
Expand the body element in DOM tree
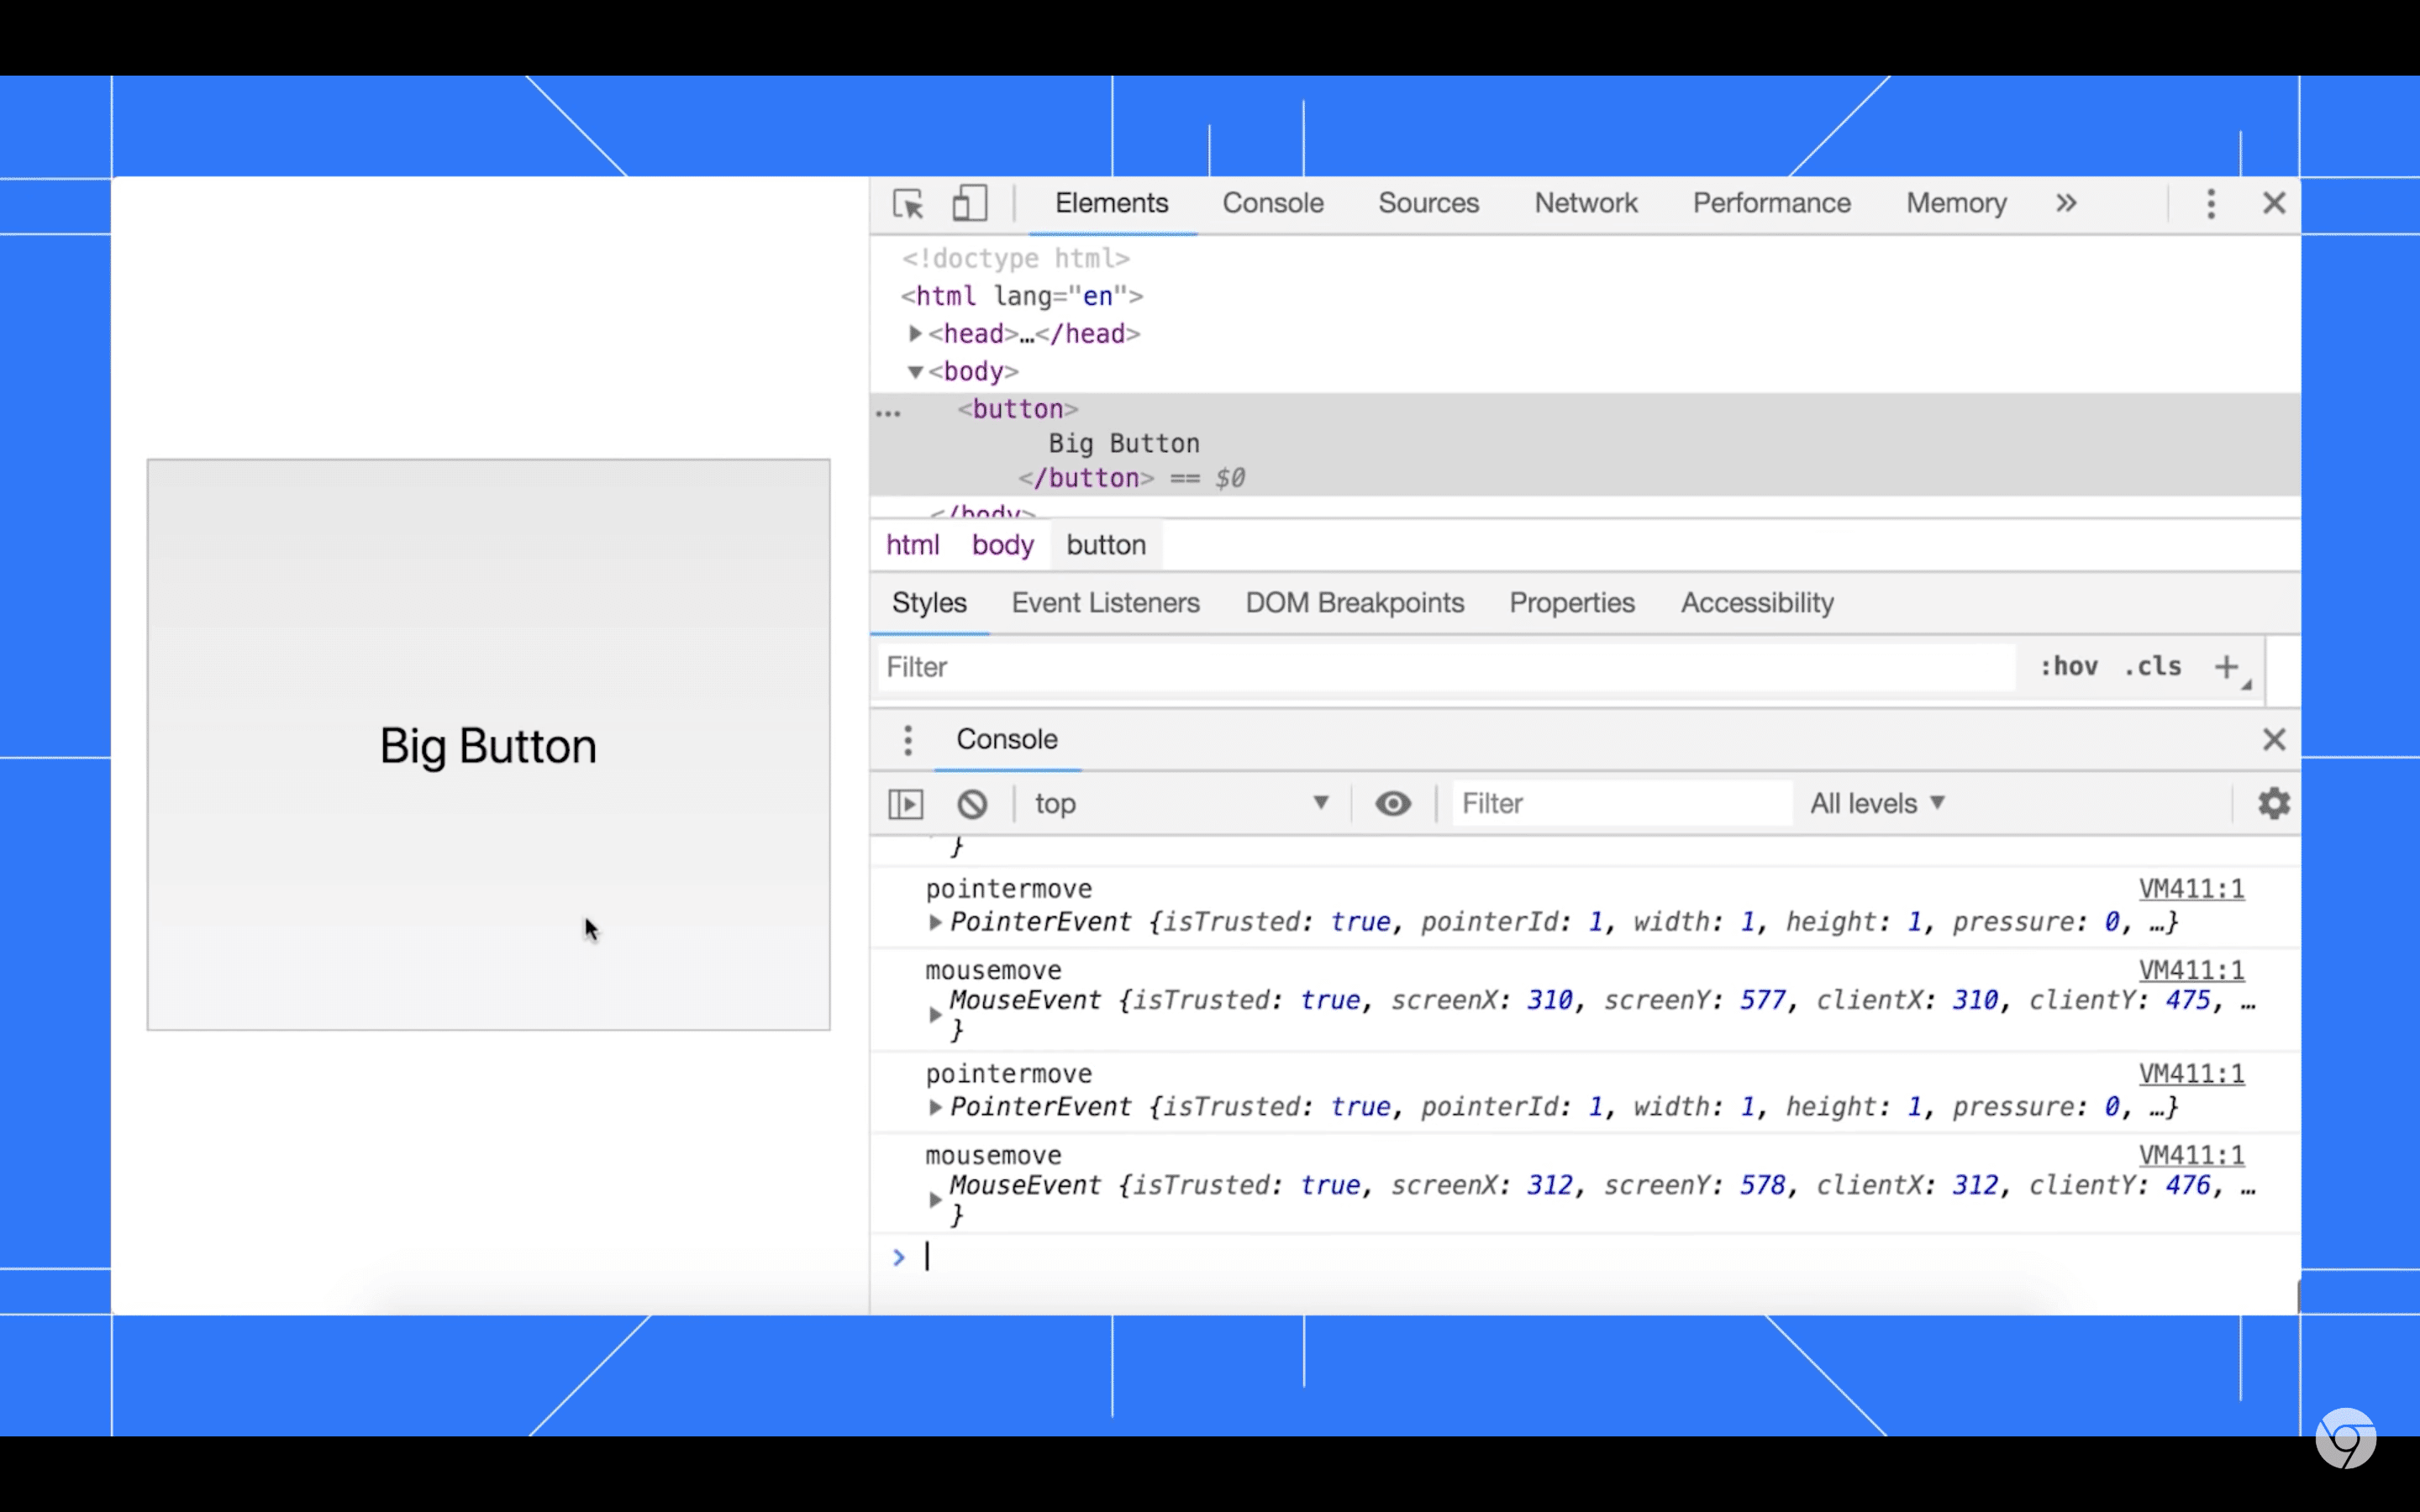tap(913, 371)
